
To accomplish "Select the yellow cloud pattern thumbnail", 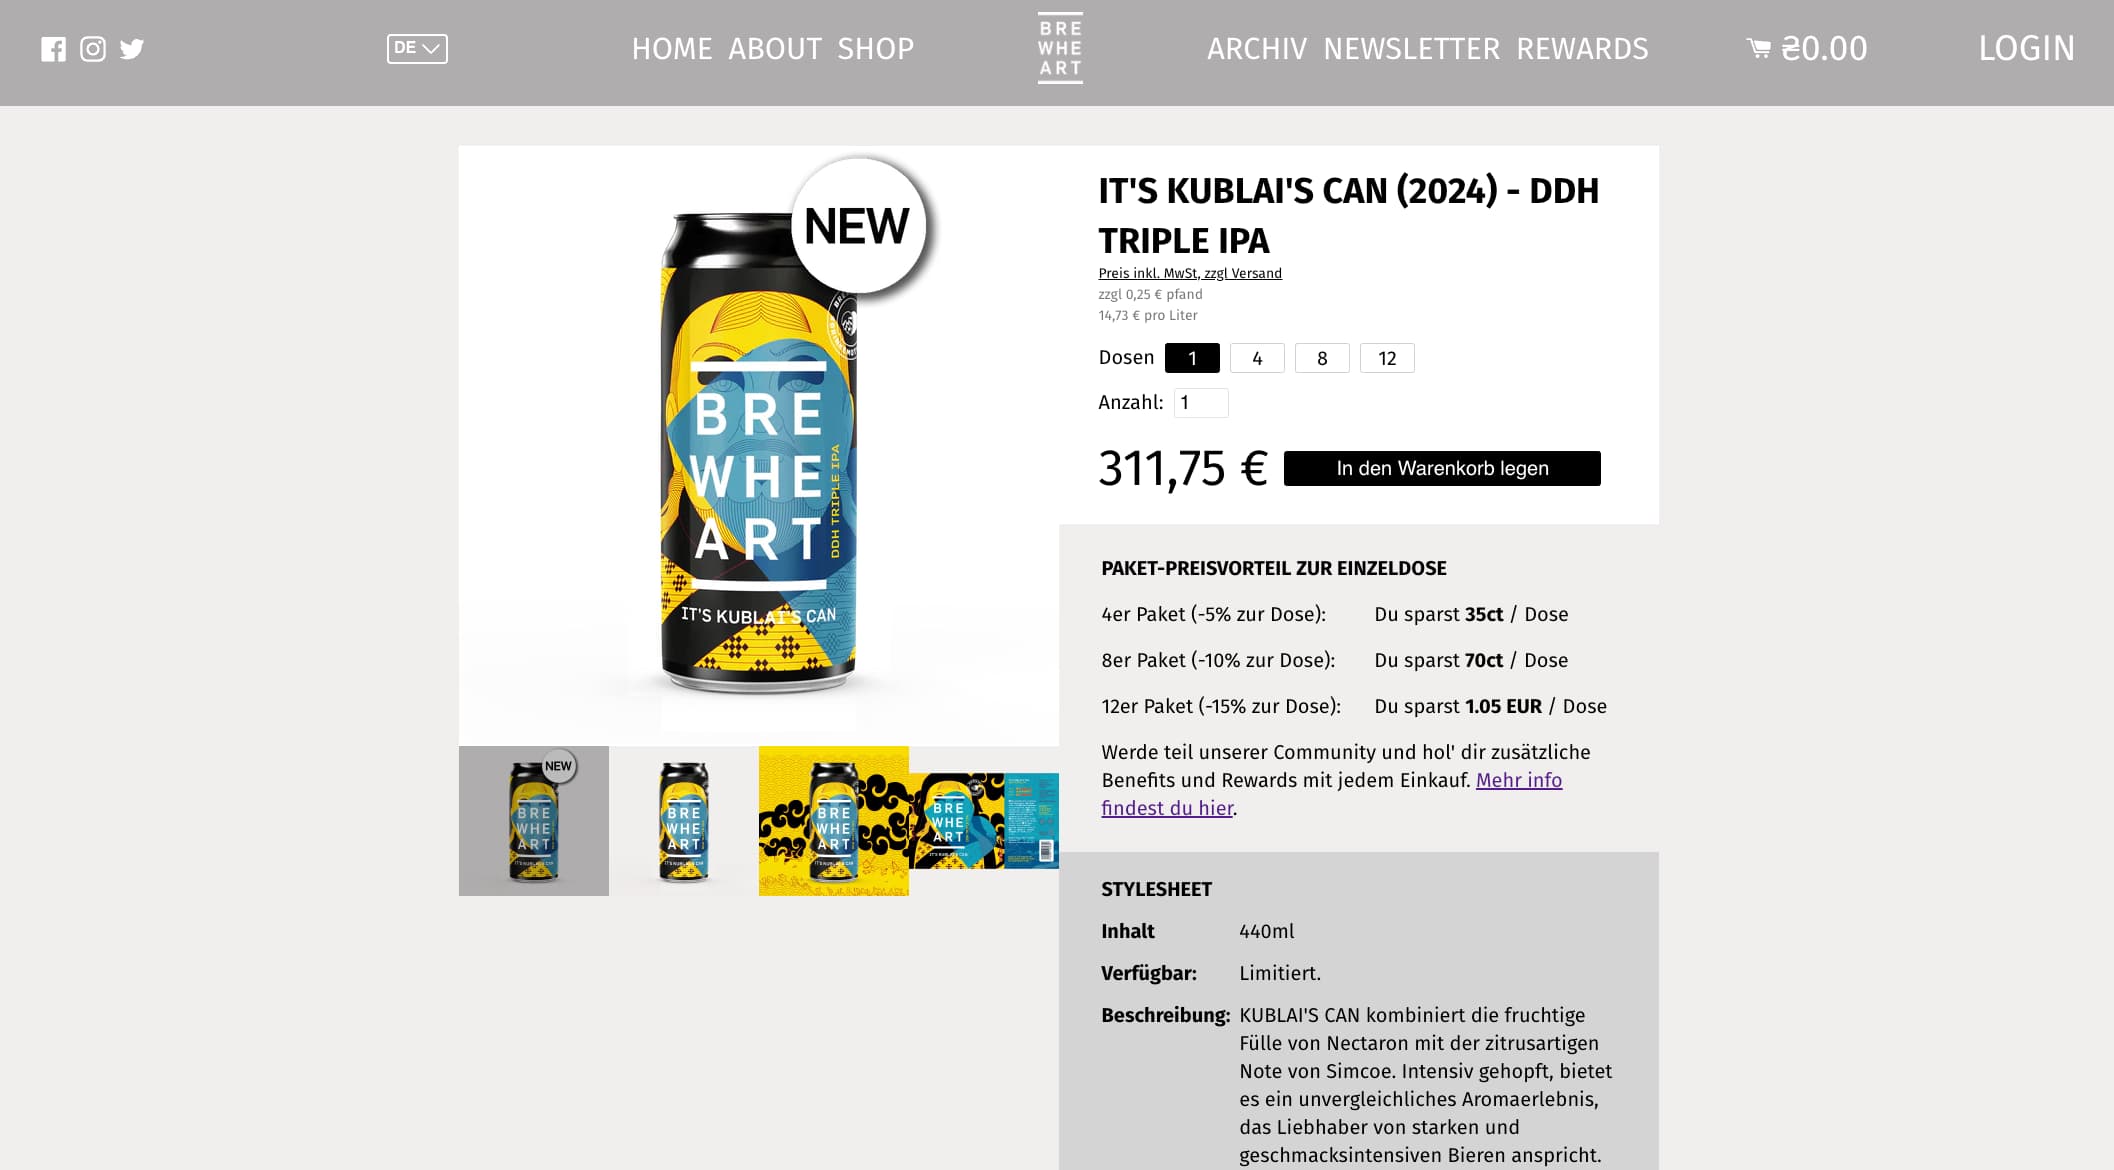I will pyautogui.click(x=834, y=821).
